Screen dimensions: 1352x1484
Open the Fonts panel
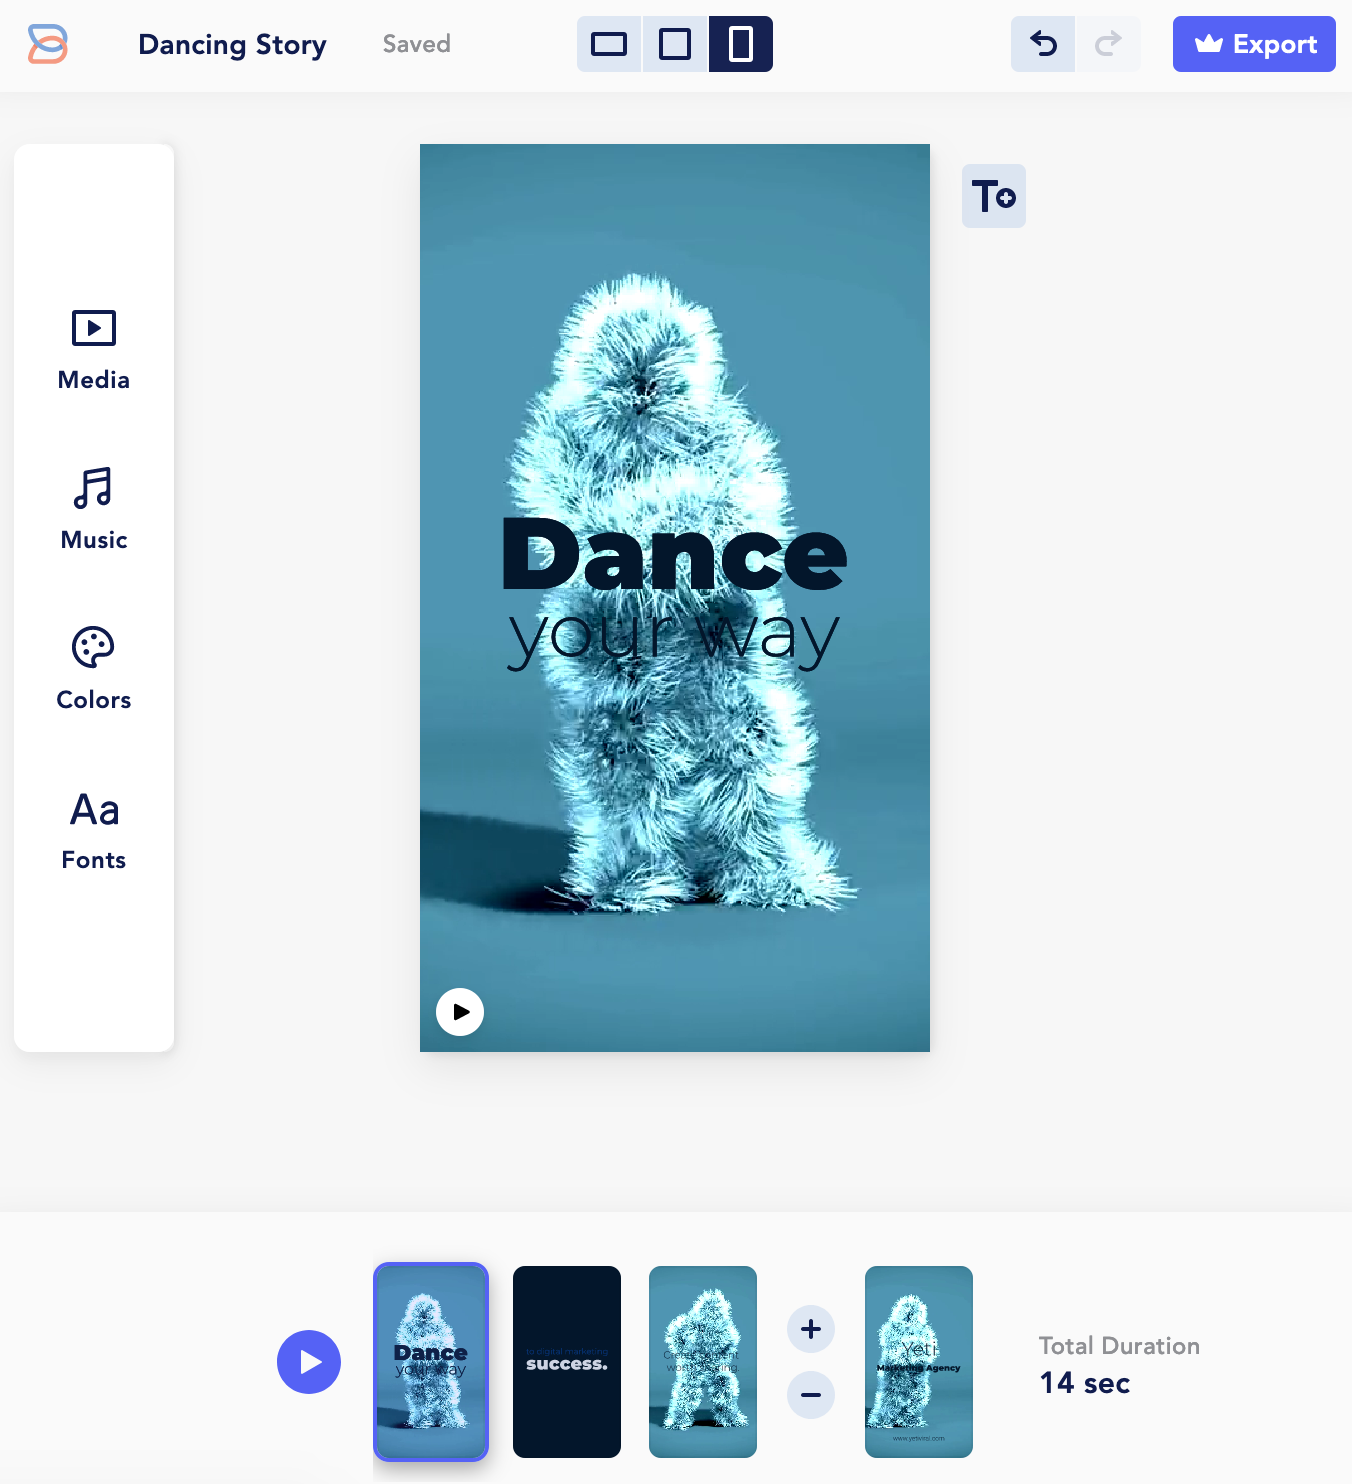click(x=94, y=831)
